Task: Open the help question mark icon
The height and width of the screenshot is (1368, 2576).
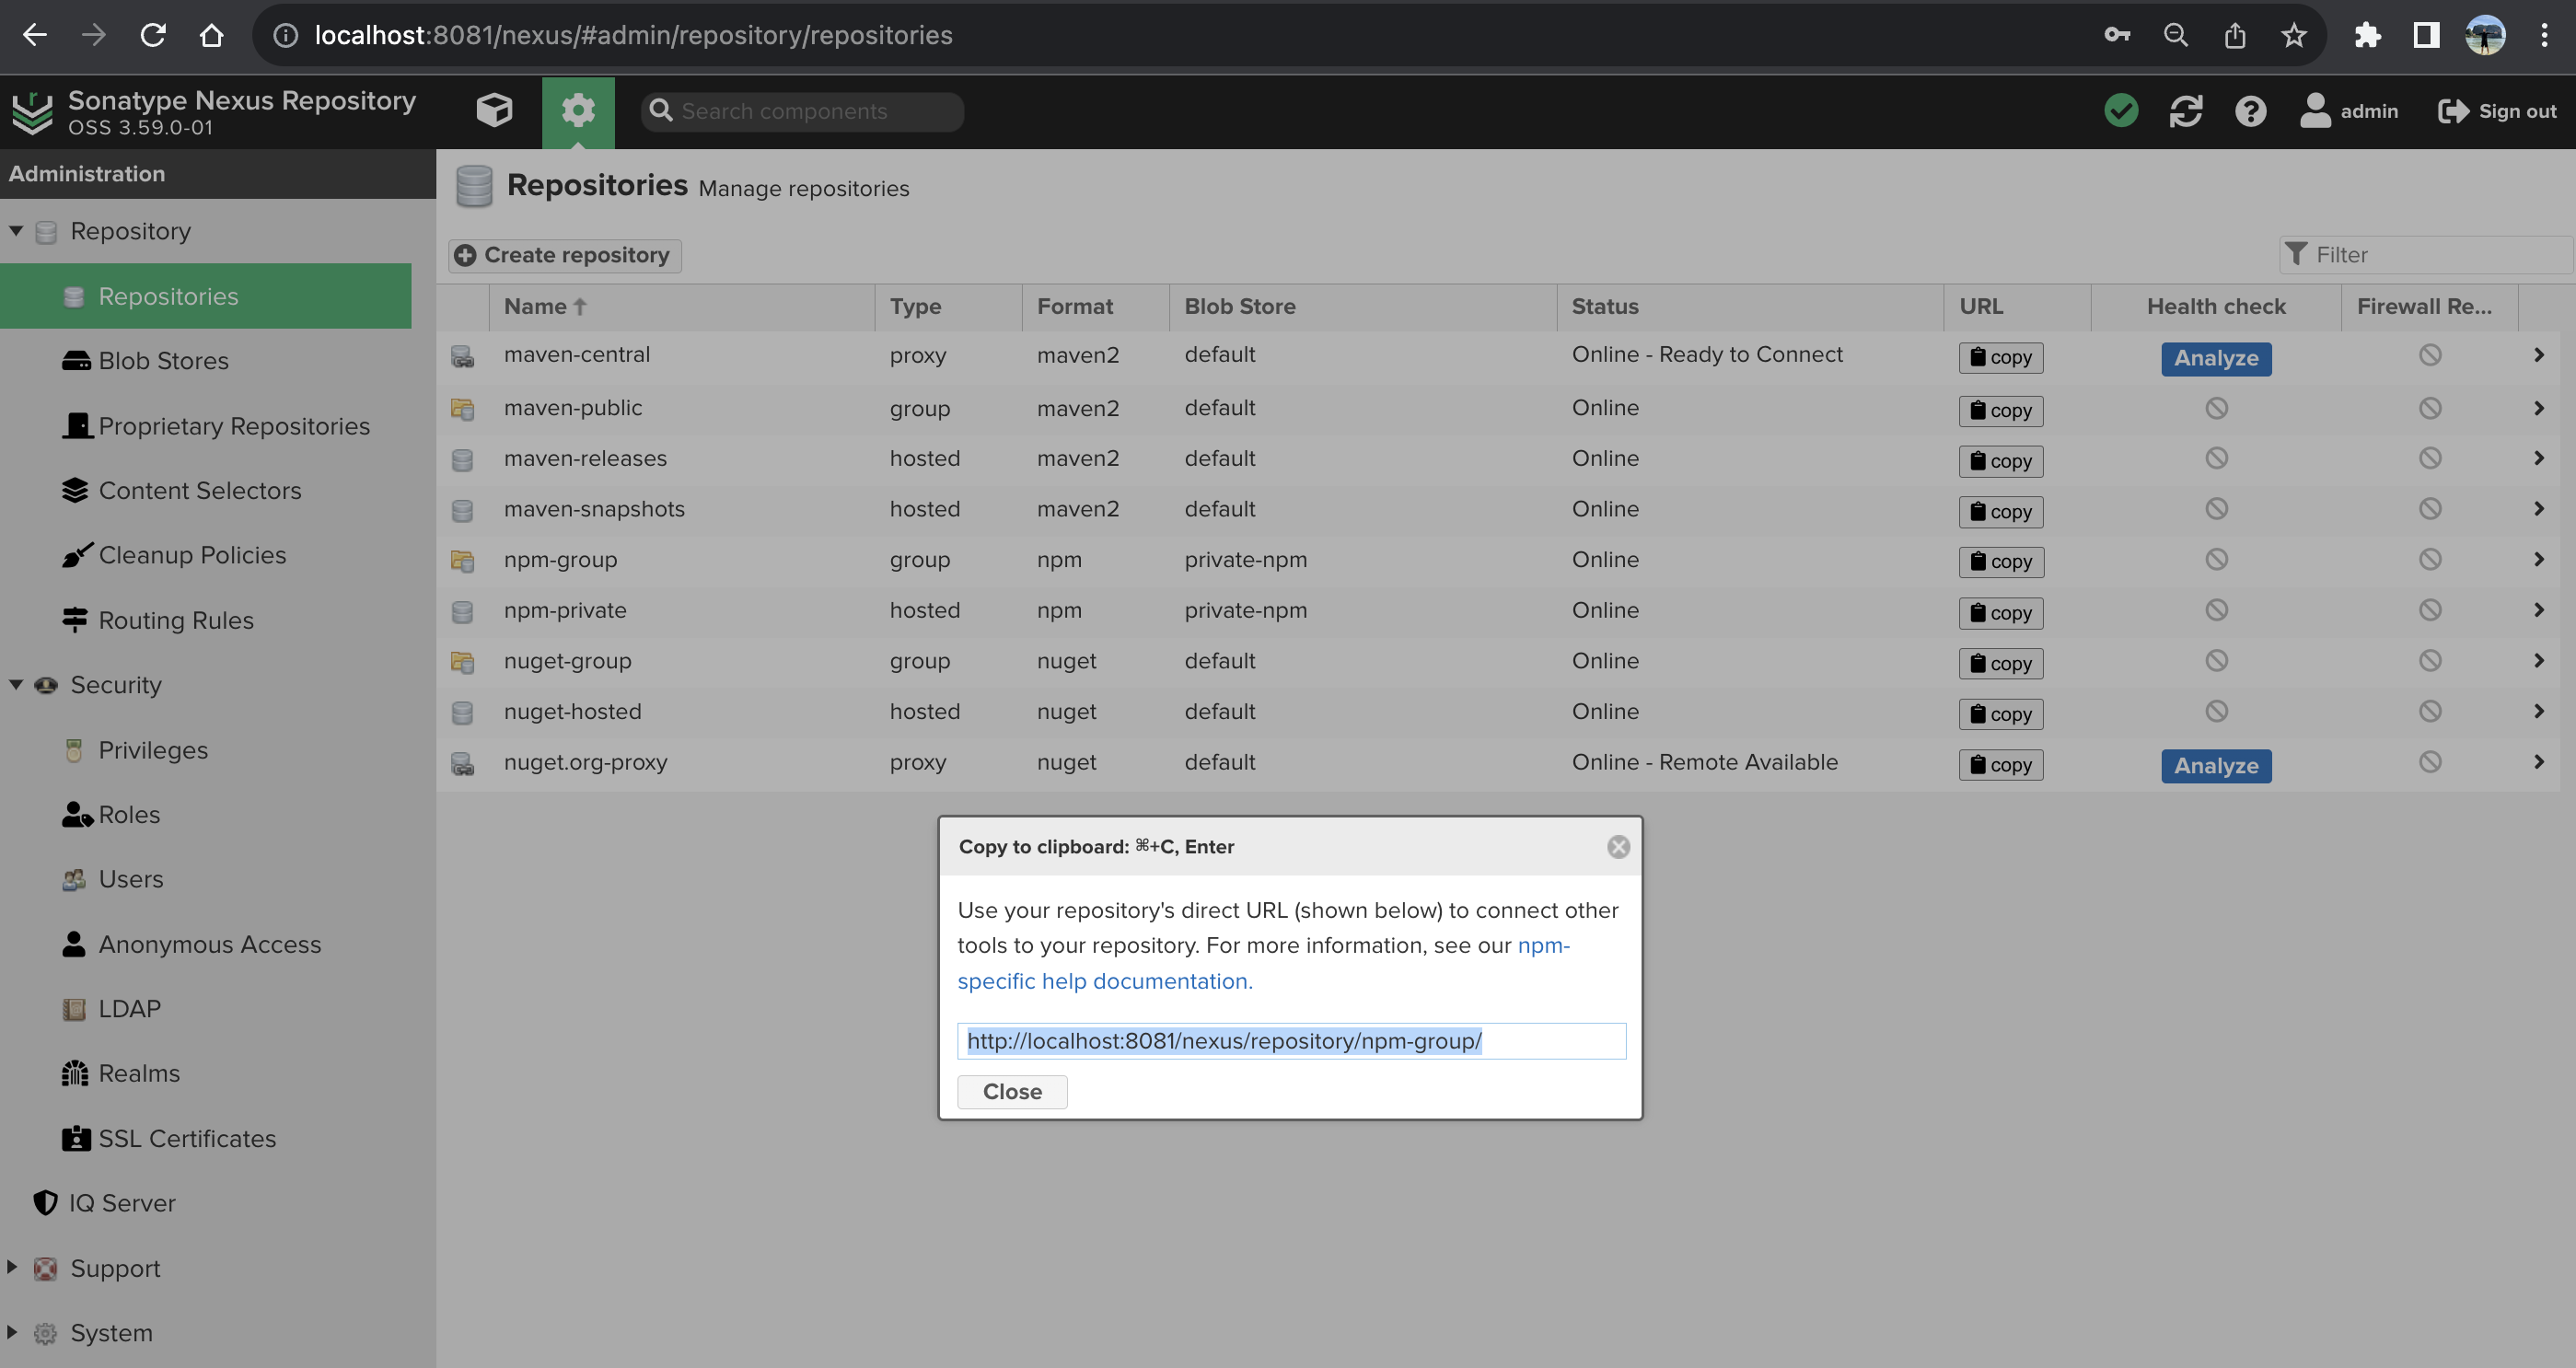Action: click(2250, 110)
